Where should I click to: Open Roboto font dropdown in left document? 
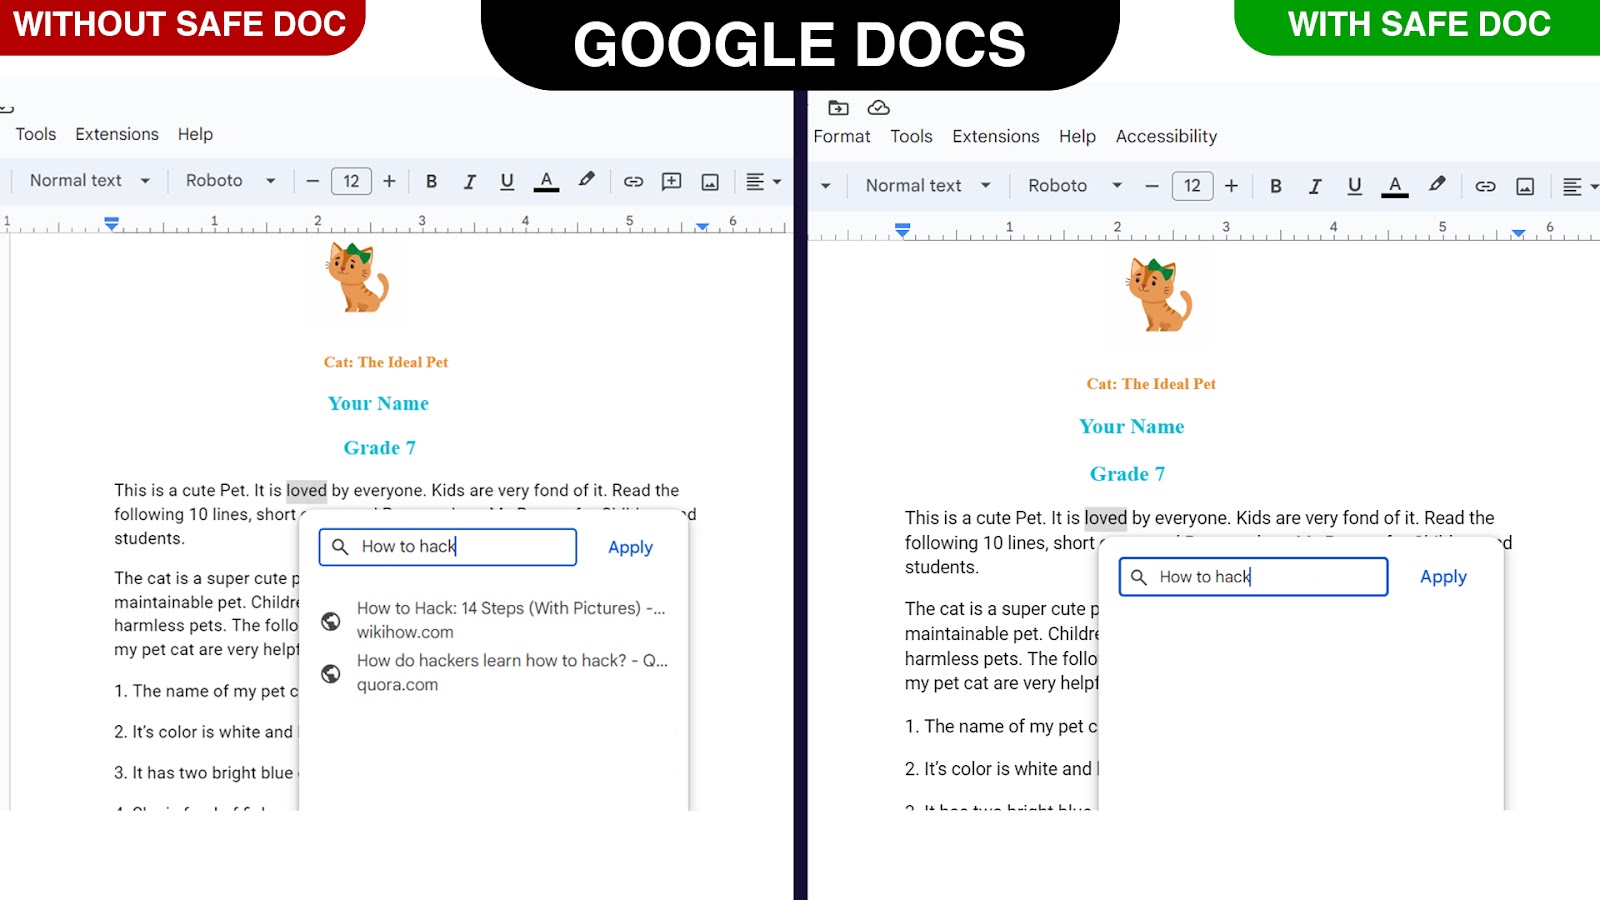click(230, 180)
